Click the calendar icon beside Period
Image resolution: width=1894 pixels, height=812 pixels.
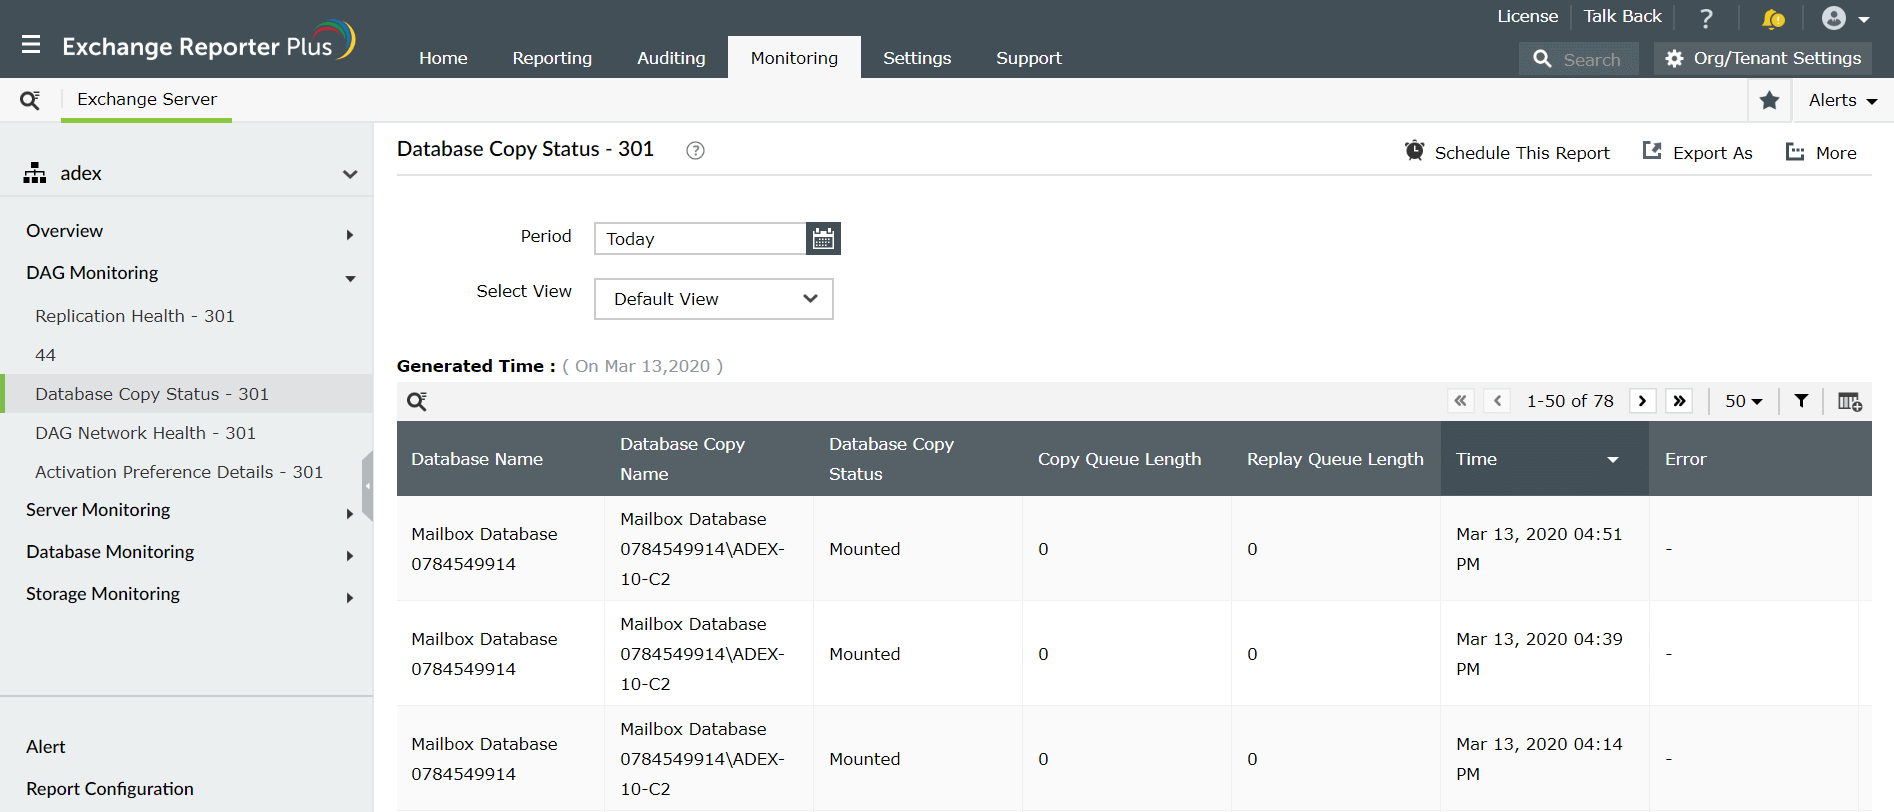pos(823,239)
